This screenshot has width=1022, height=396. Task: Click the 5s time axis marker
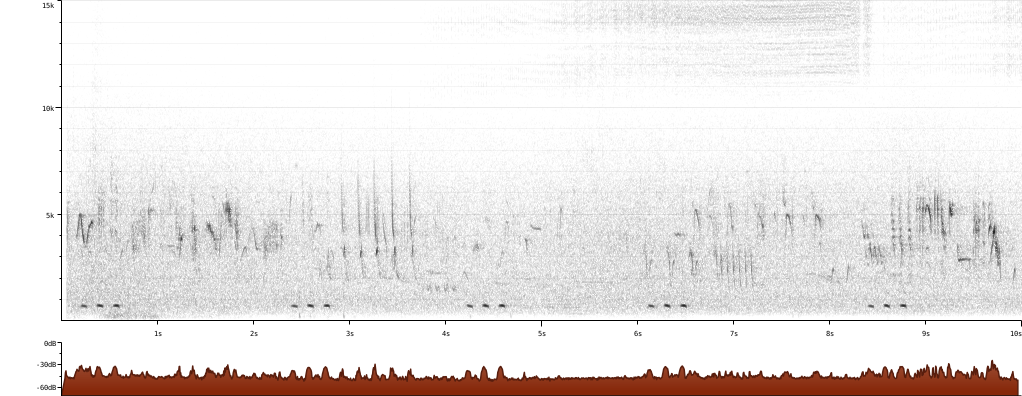coord(542,333)
